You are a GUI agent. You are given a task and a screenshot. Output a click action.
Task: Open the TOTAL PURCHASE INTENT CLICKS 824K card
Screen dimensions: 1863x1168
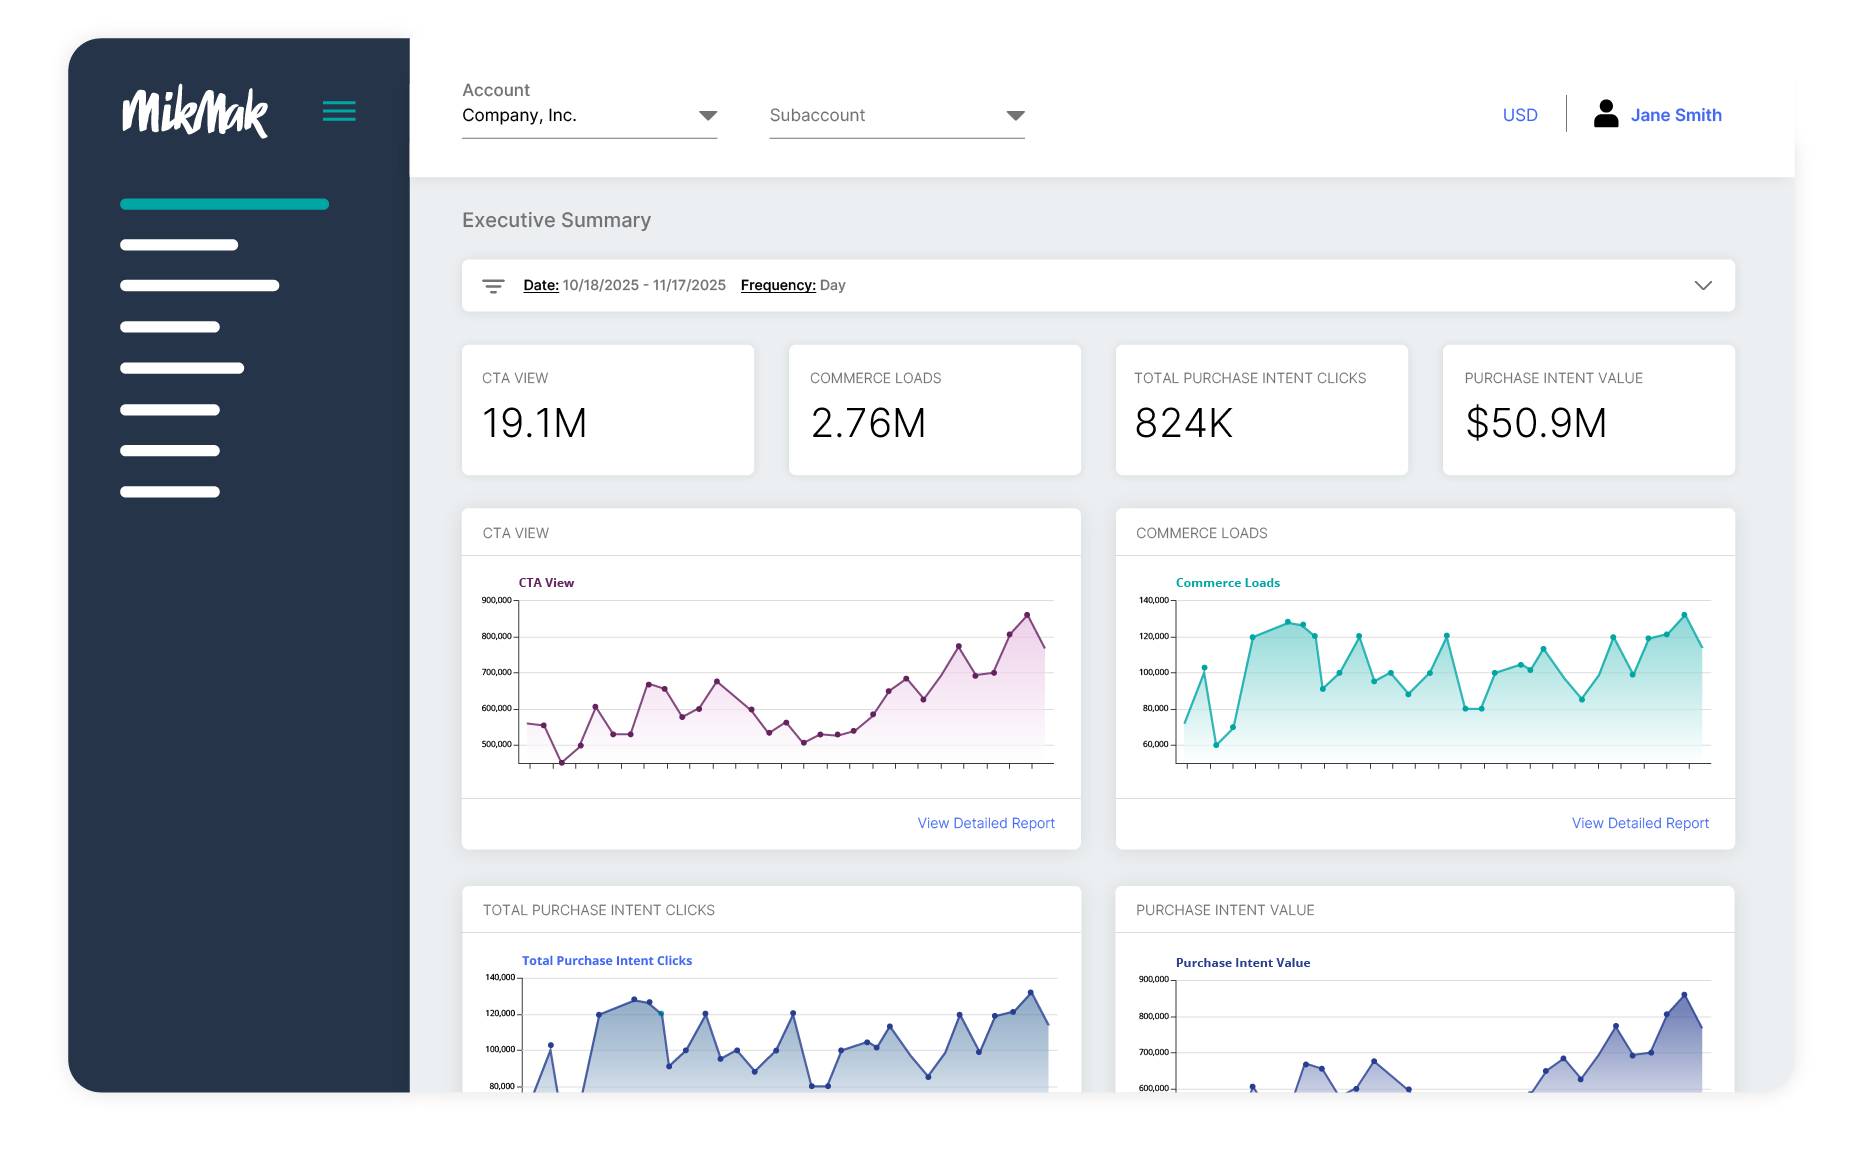(1261, 410)
